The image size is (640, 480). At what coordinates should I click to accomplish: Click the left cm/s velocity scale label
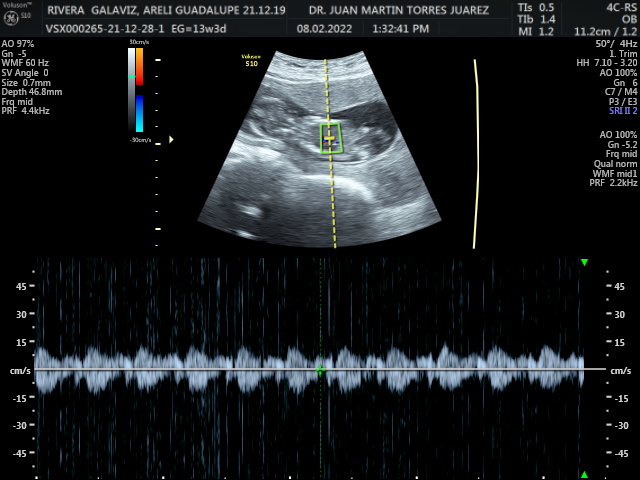click(20, 371)
